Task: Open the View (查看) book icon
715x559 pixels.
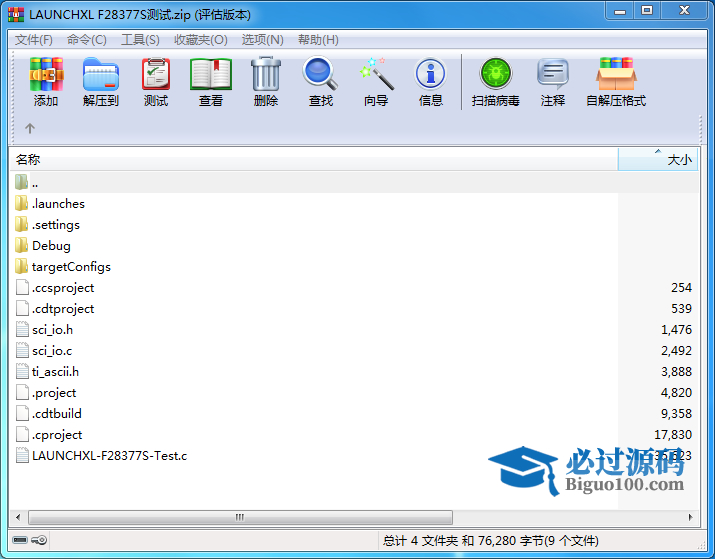Action: click(211, 74)
